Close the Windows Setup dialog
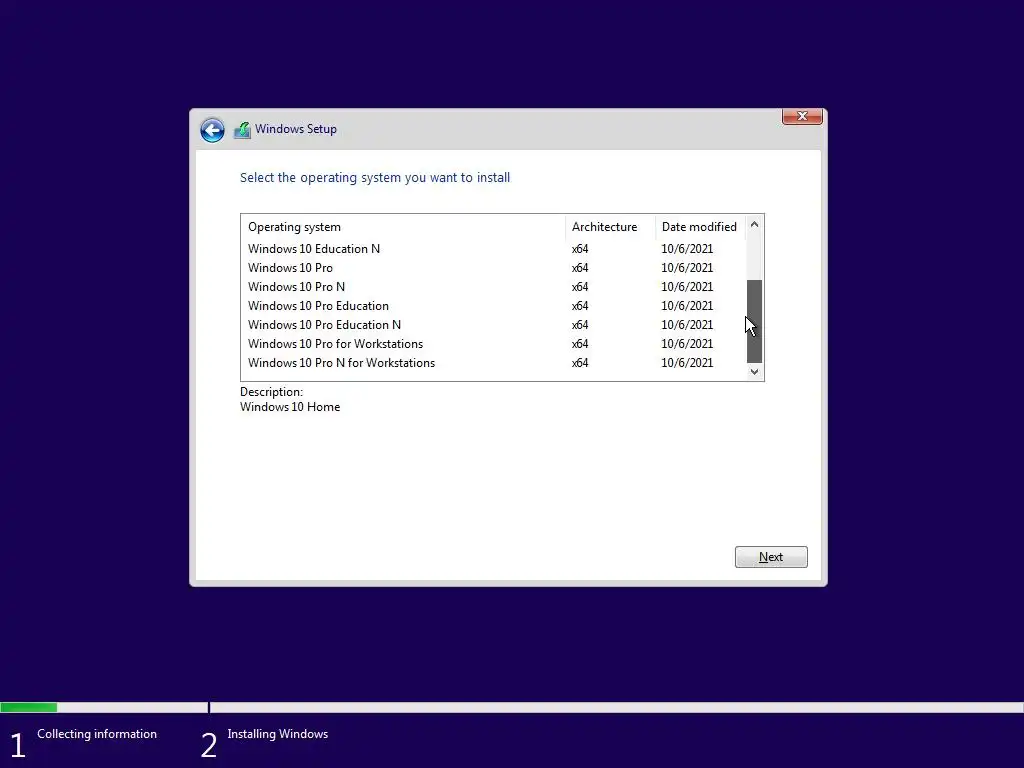This screenshot has height=768, width=1024. (802, 116)
